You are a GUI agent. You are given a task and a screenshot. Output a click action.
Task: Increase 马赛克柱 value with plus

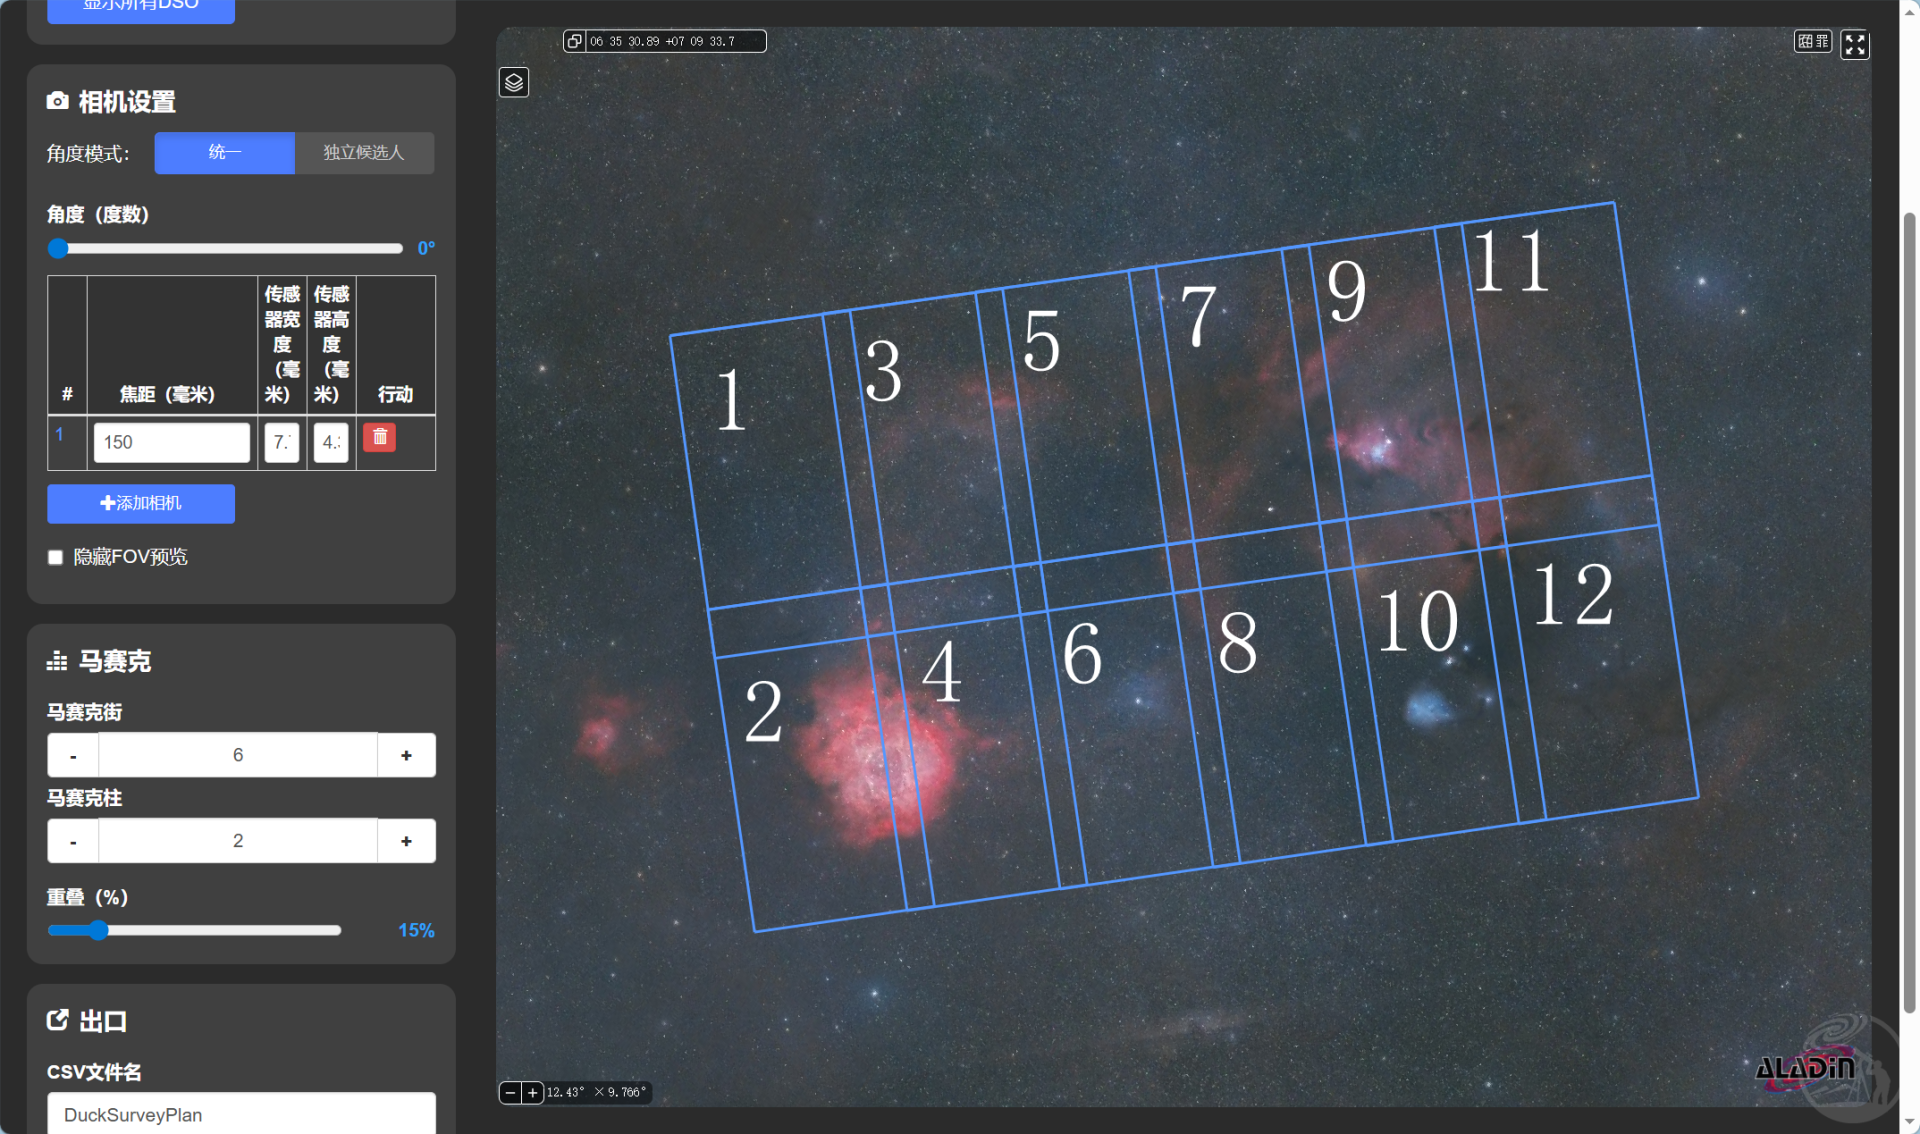406,841
